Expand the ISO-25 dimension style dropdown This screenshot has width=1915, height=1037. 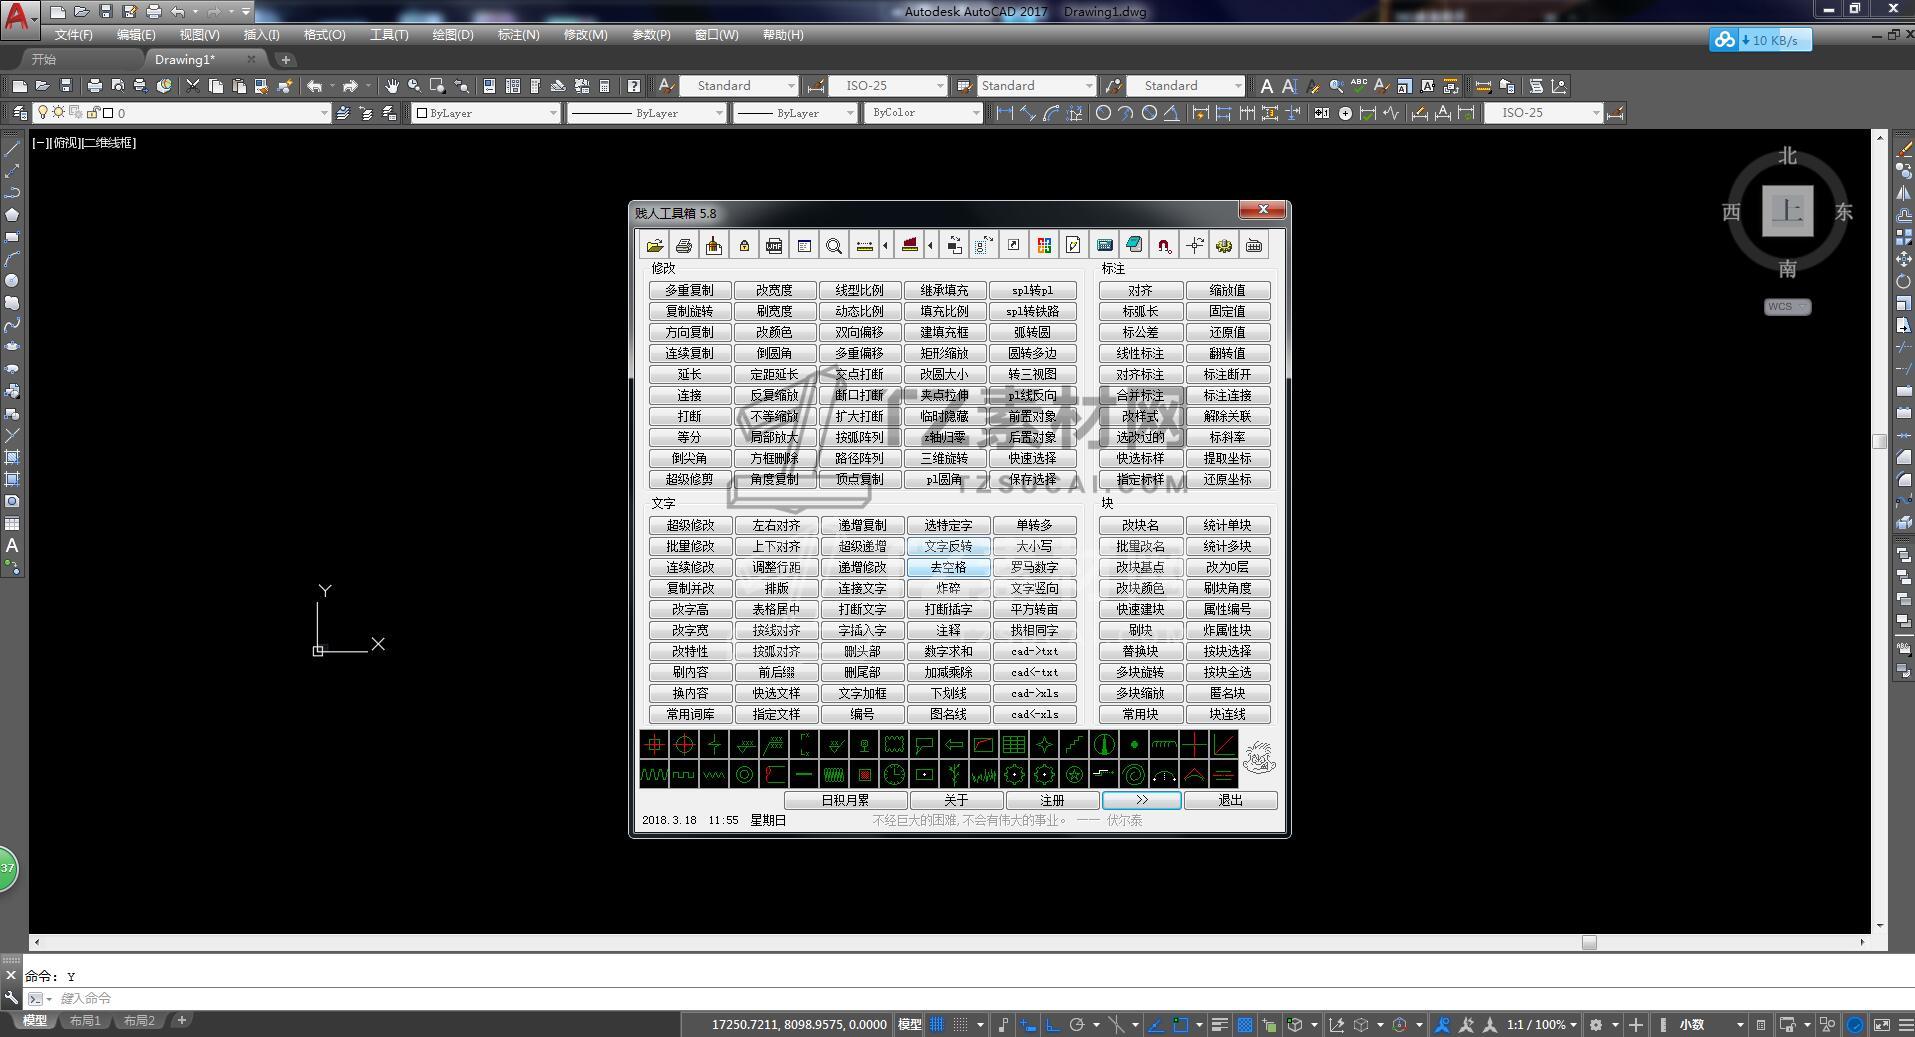click(939, 86)
